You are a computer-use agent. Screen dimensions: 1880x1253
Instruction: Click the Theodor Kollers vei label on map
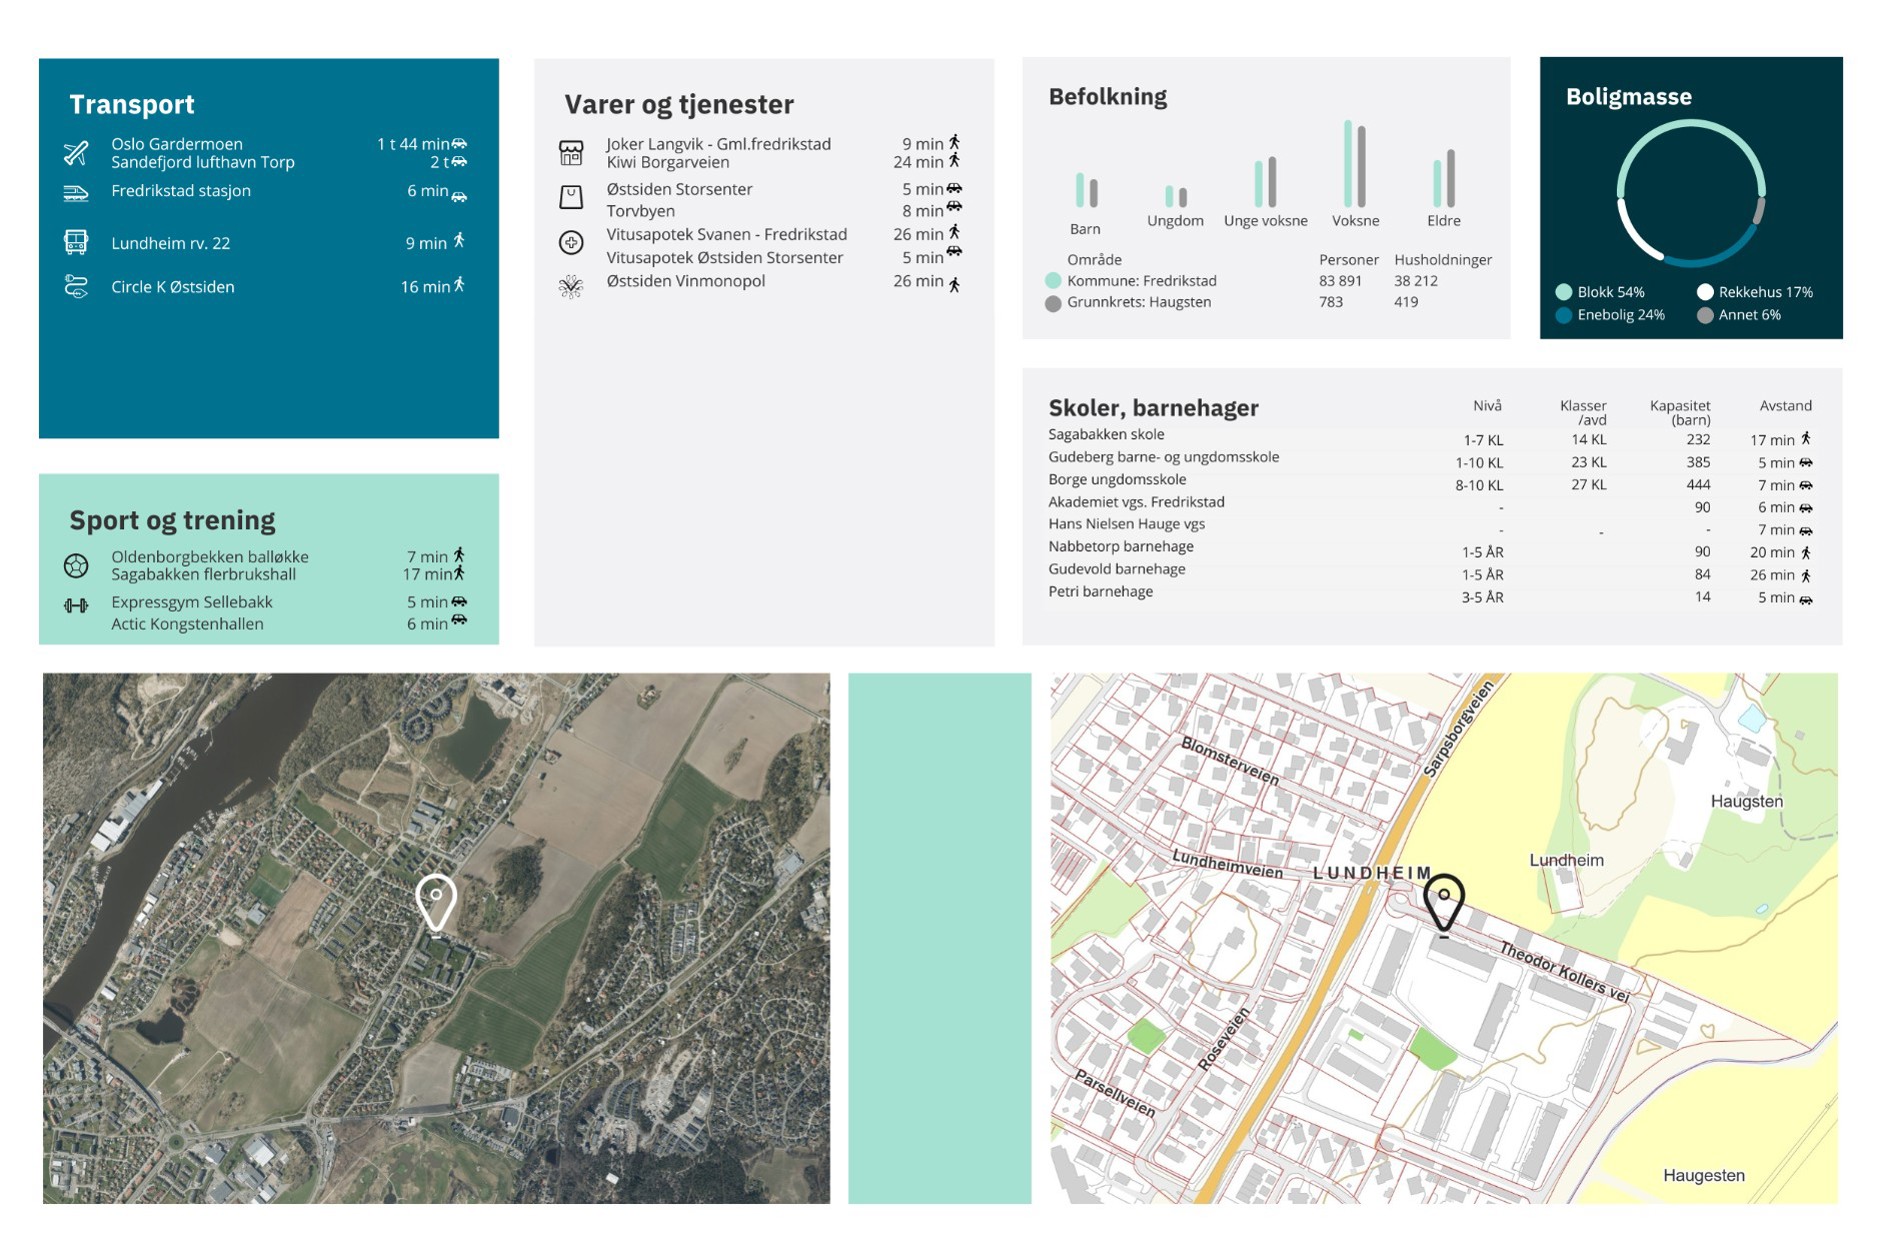(1565, 973)
